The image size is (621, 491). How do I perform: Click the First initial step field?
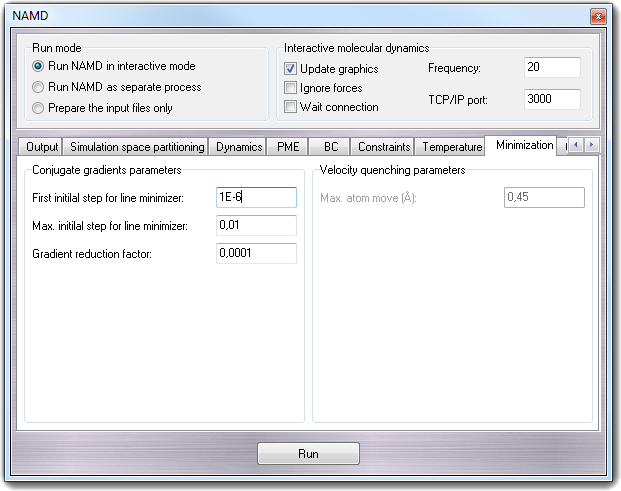pyautogui.click(x=256, y=197)
